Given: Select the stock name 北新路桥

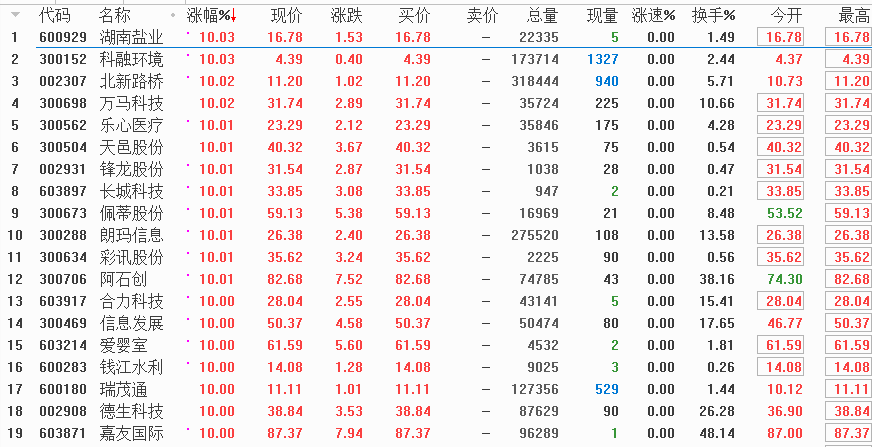Looking at the screenshot, I should (131, 81).
